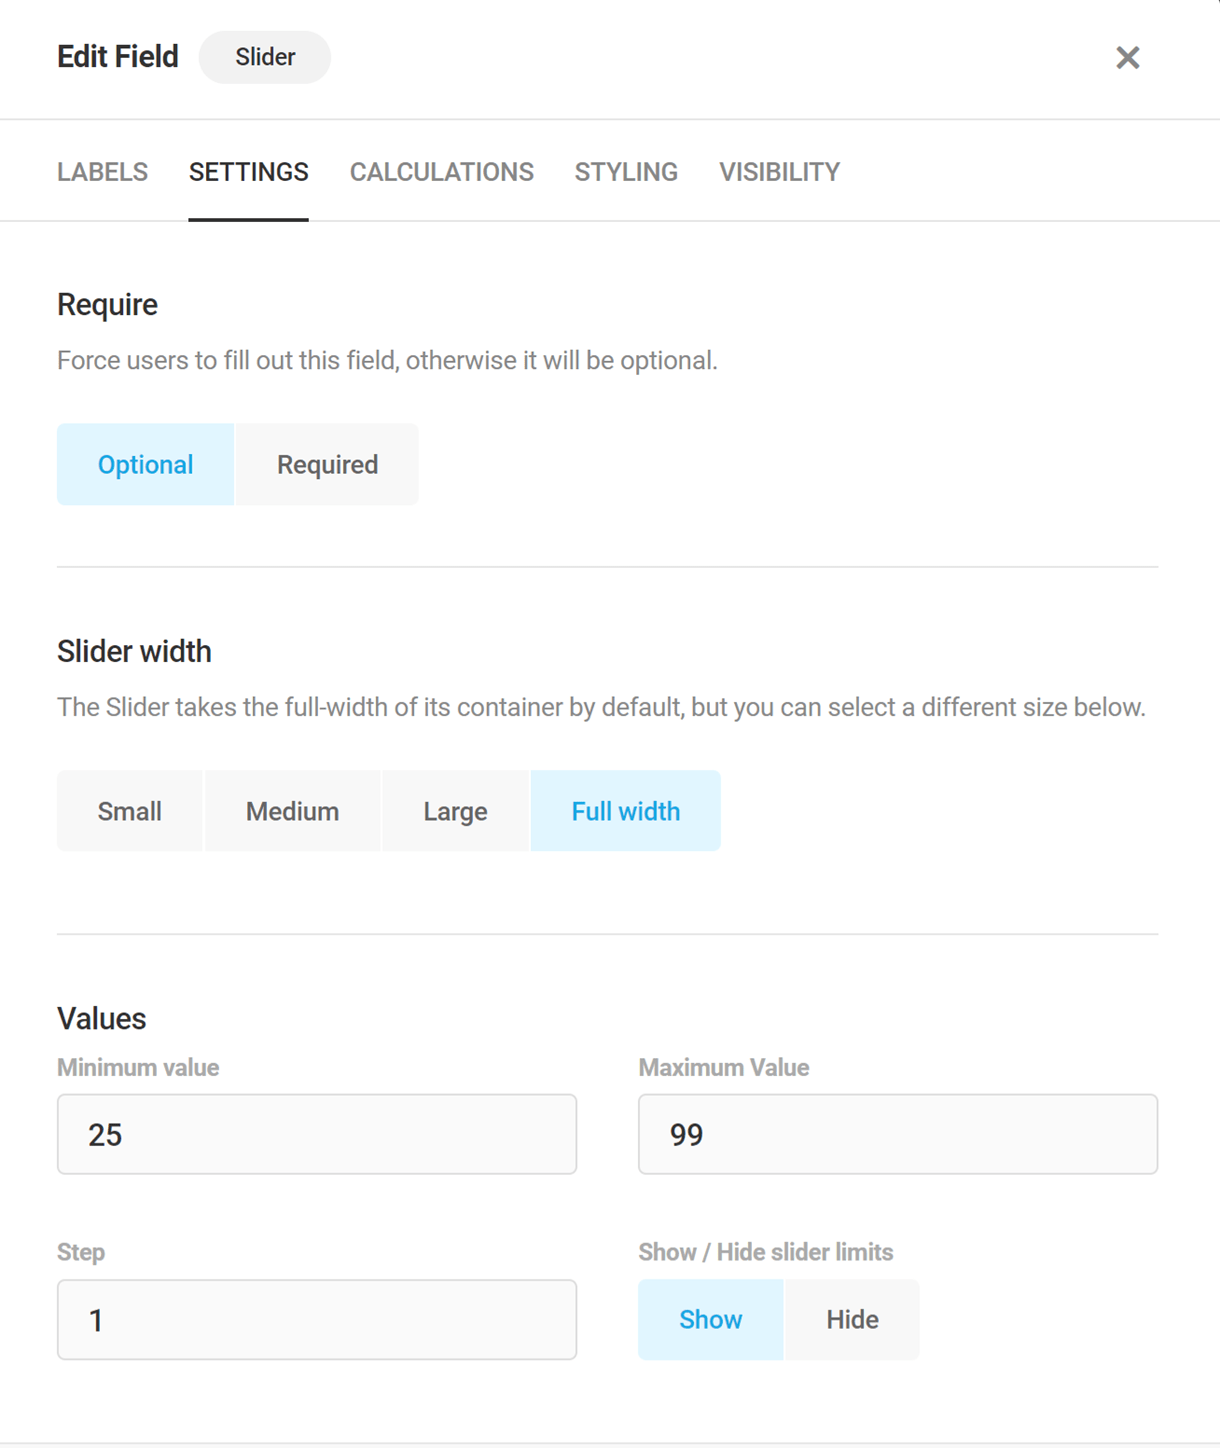Click the Minimum value input field
This screenshot has height=1448, width=1220.
[x=317, y=1134]
